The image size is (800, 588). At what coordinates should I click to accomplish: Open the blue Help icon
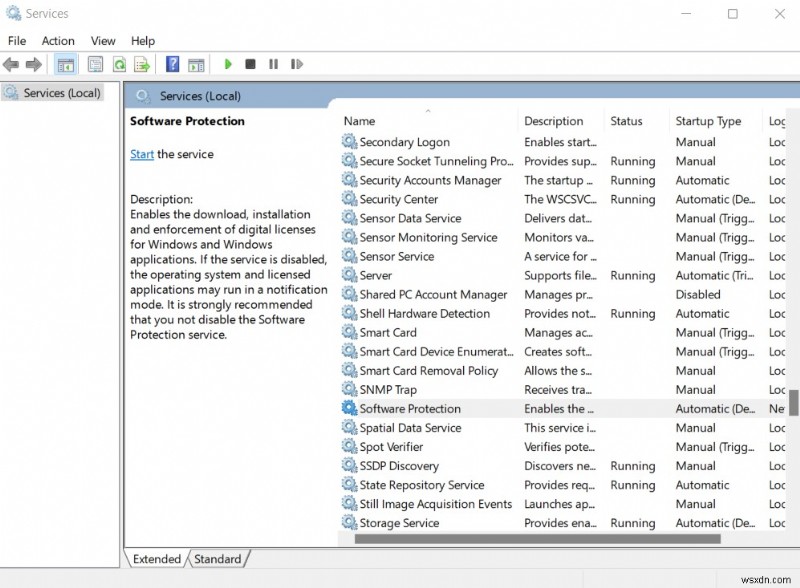click(172, 65)
